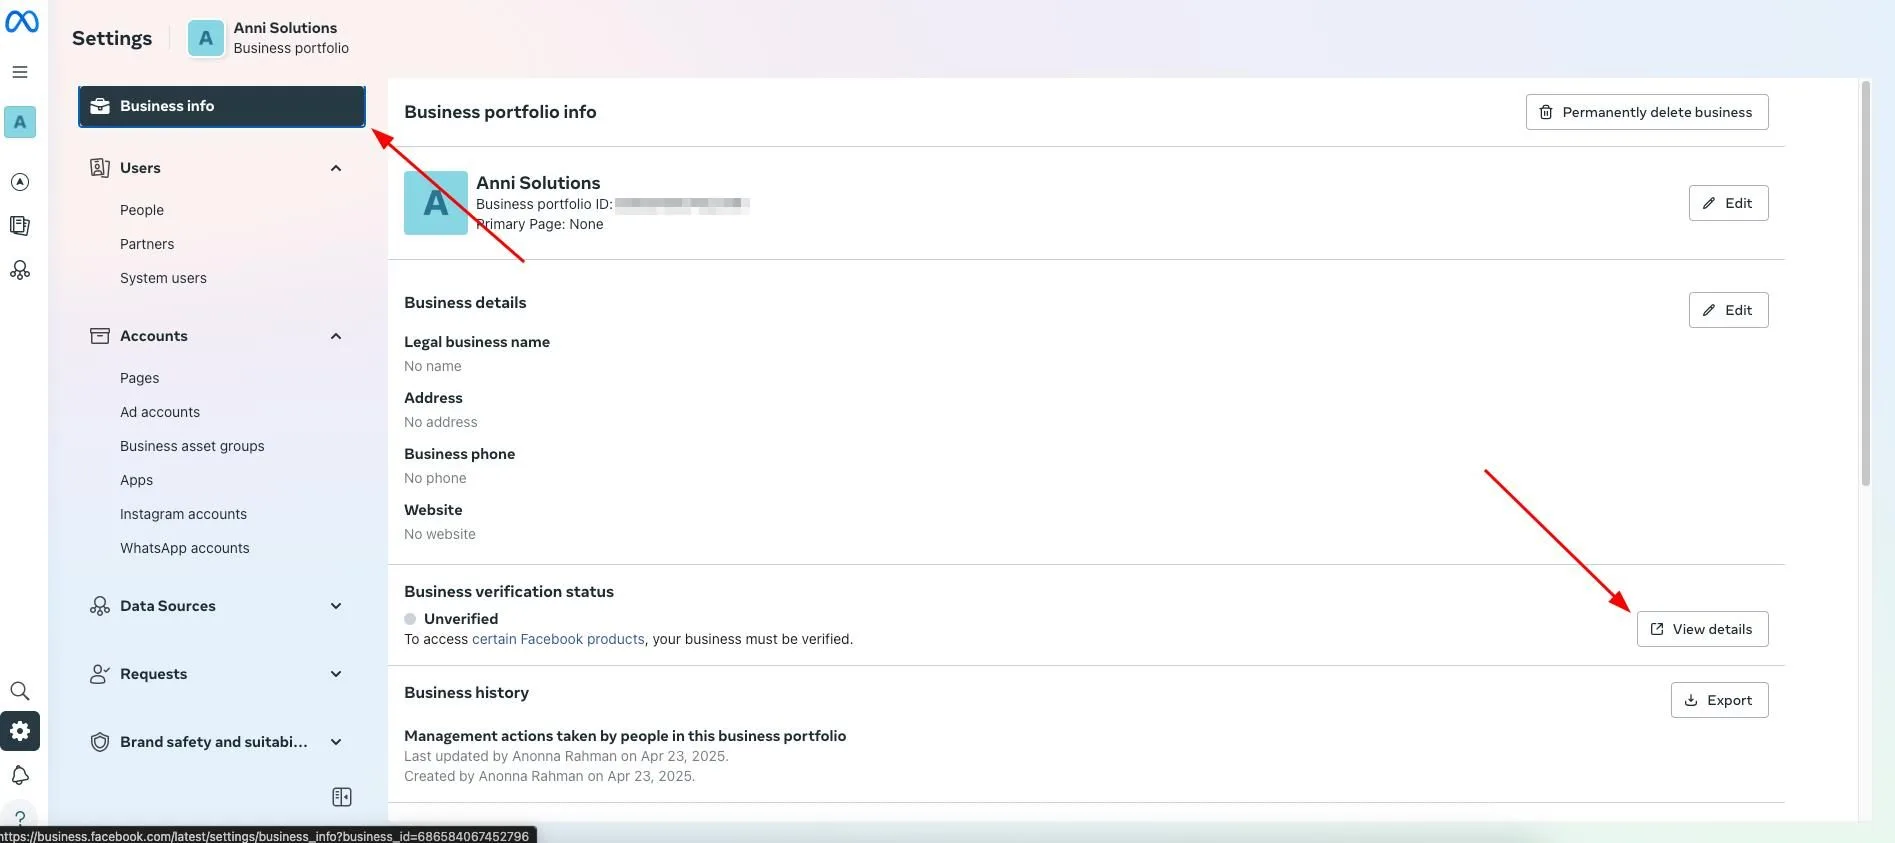Click the Data Sources section icon
1895x843 pixels.
coord(100,606)
